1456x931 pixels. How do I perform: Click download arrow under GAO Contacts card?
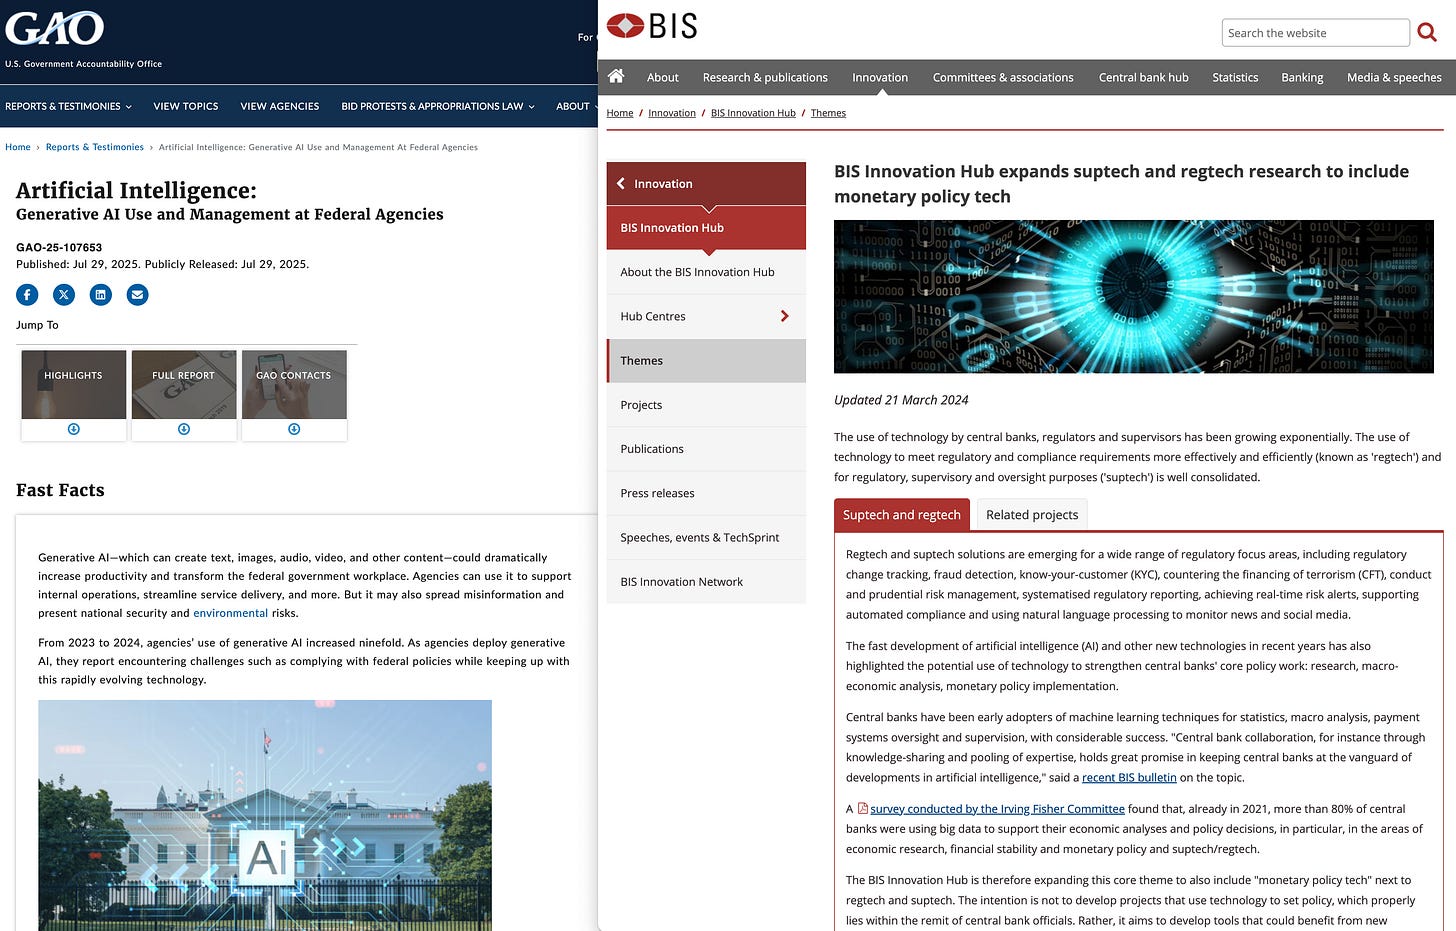[294, 429]
